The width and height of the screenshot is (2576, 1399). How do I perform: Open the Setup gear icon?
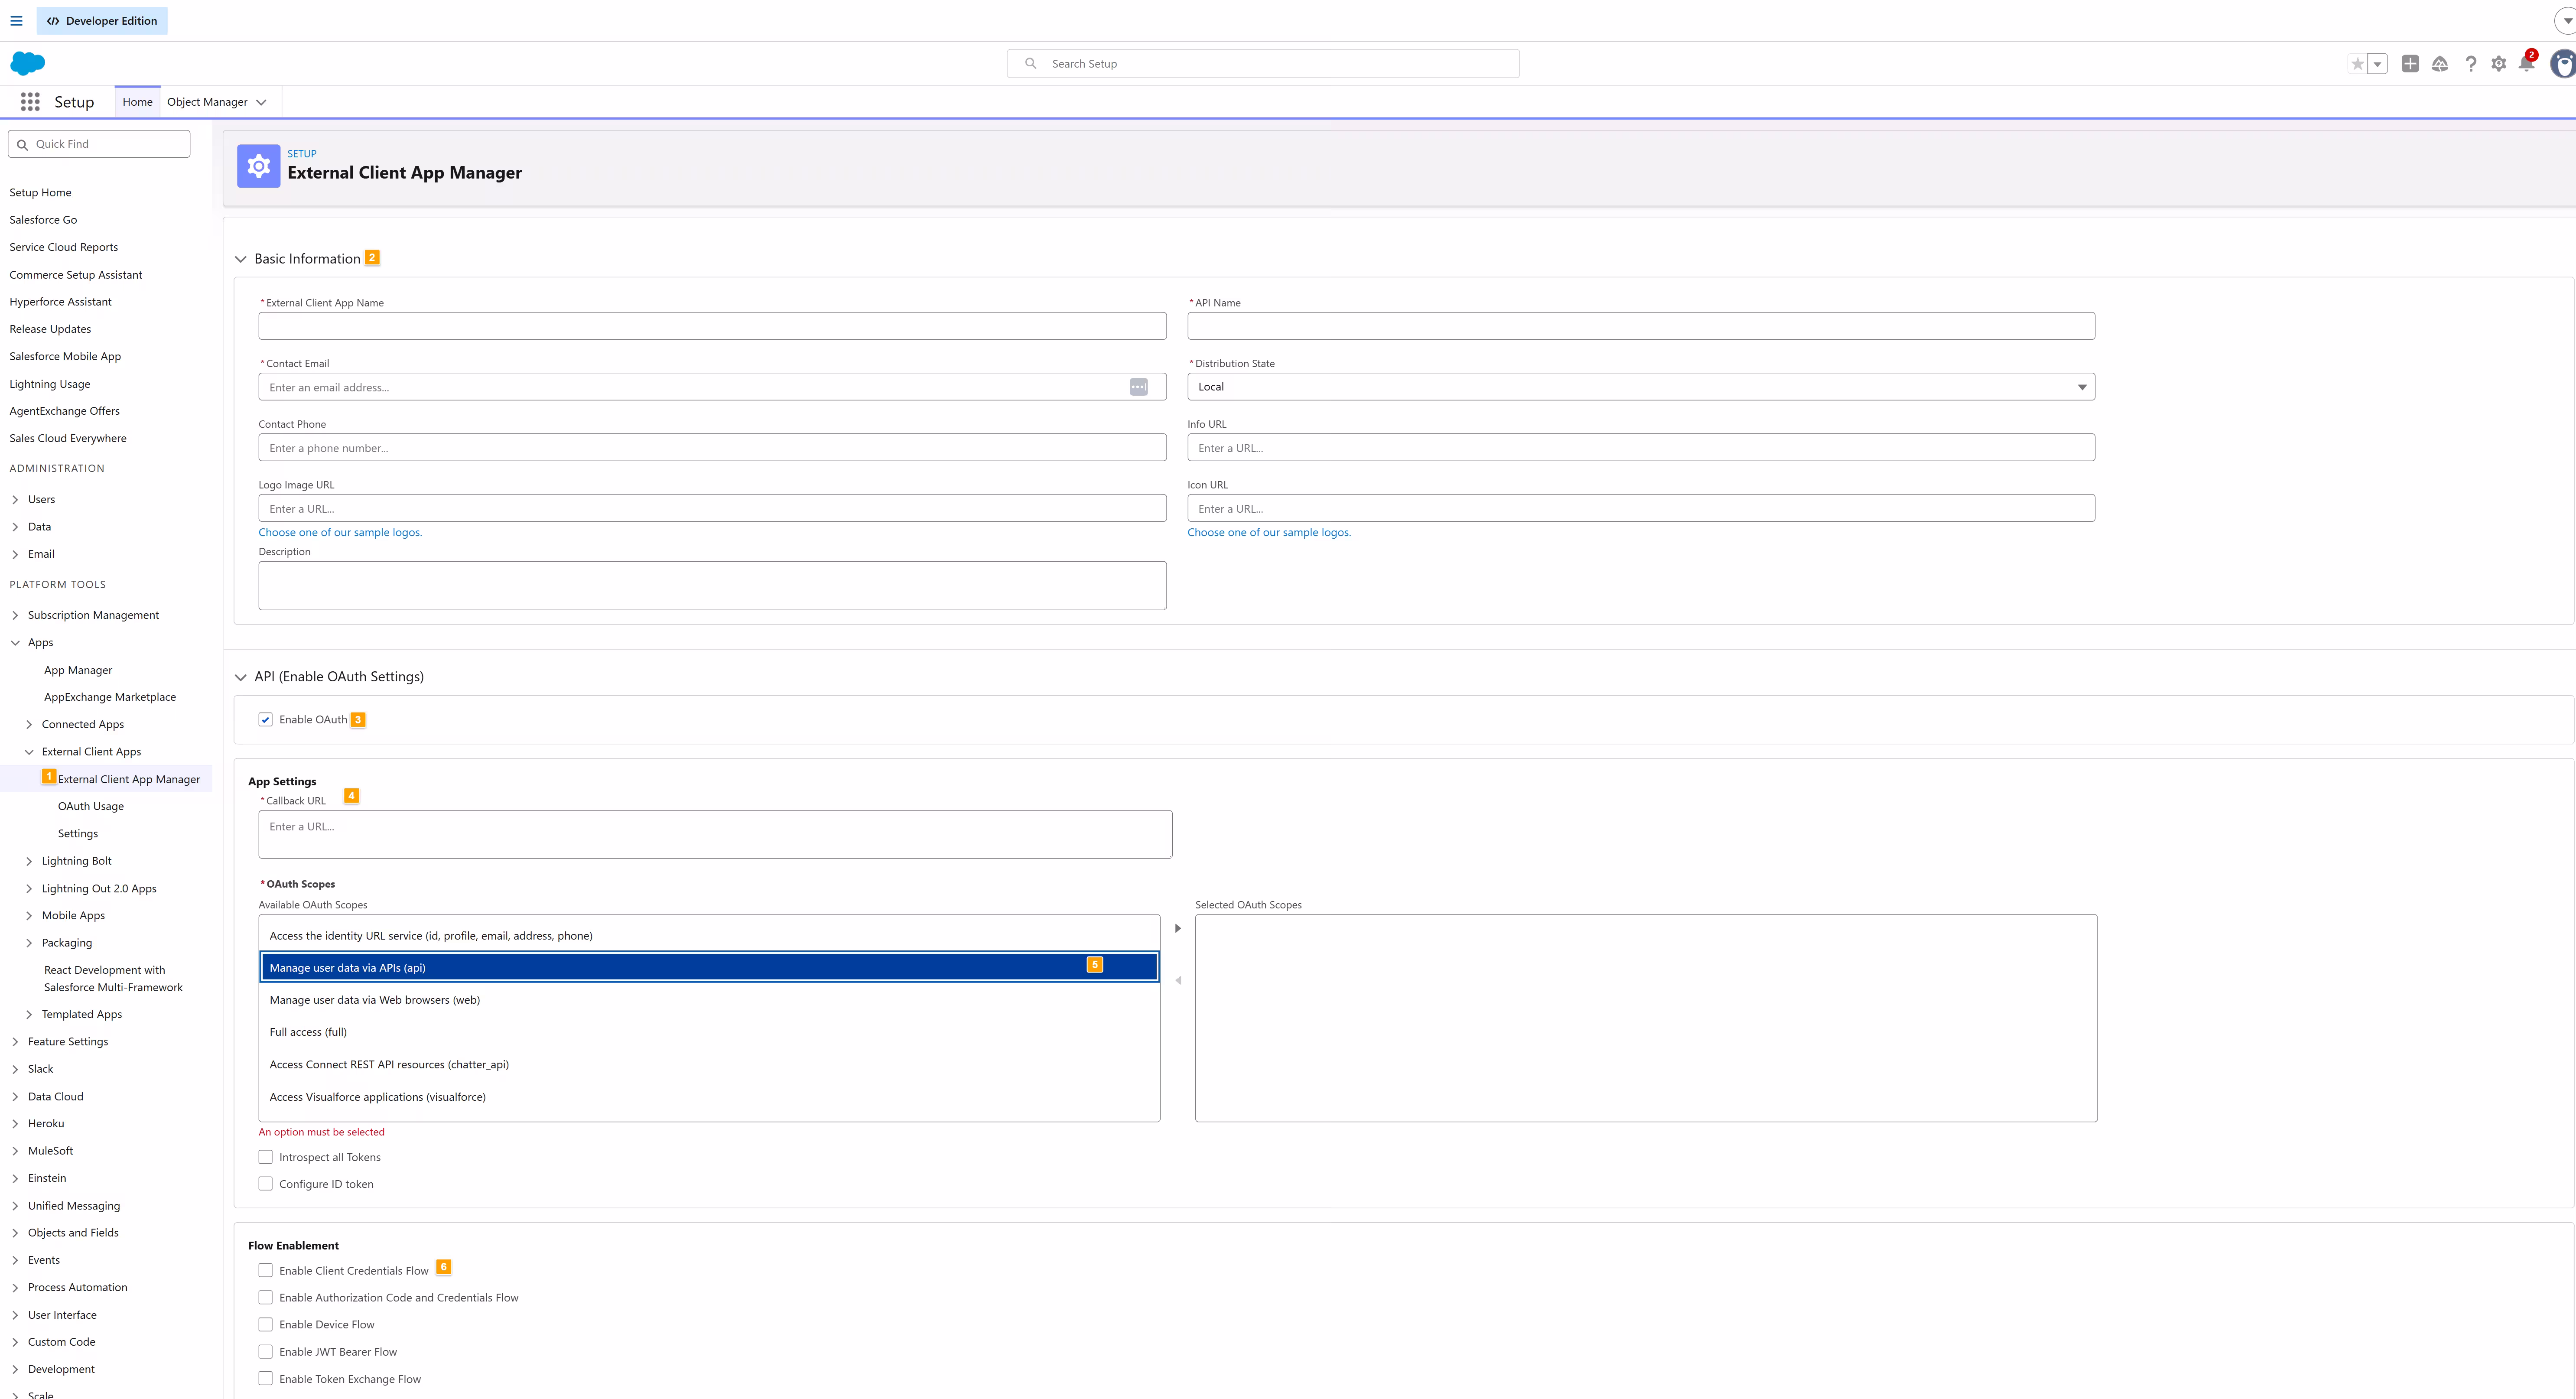coord(2499,64)
